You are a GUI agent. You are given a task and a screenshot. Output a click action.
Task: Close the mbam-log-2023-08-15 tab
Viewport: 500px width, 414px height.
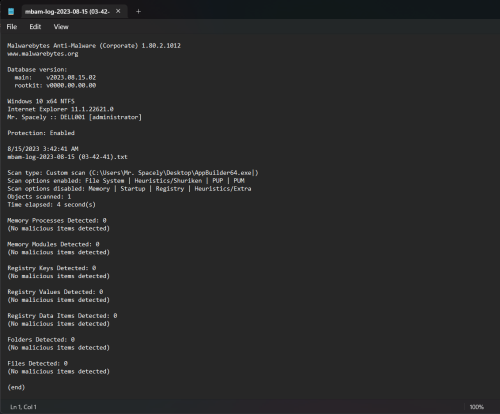(118, 11)
